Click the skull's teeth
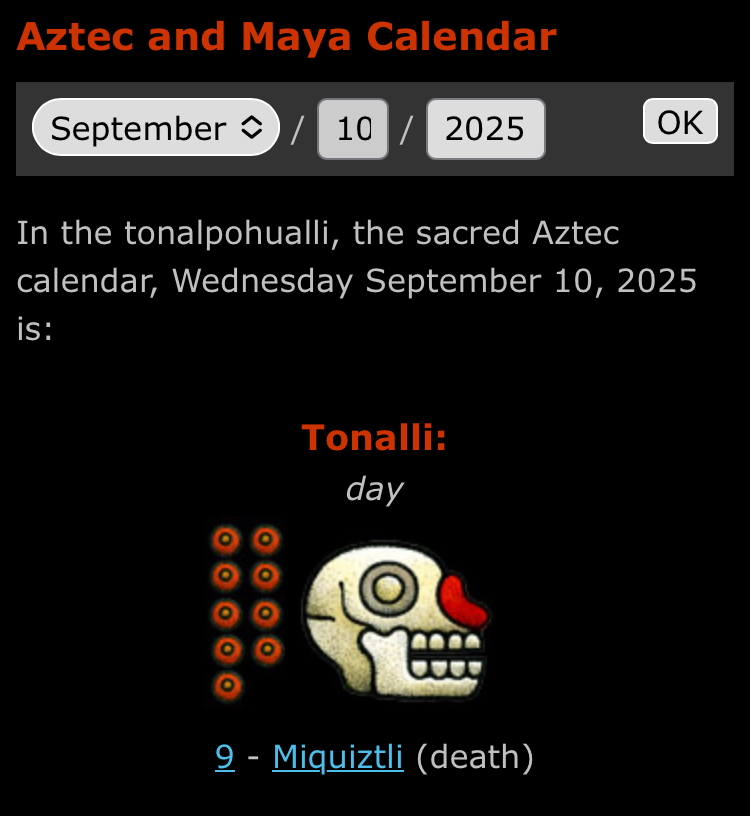The image size is (750, 816). [446, 655]
